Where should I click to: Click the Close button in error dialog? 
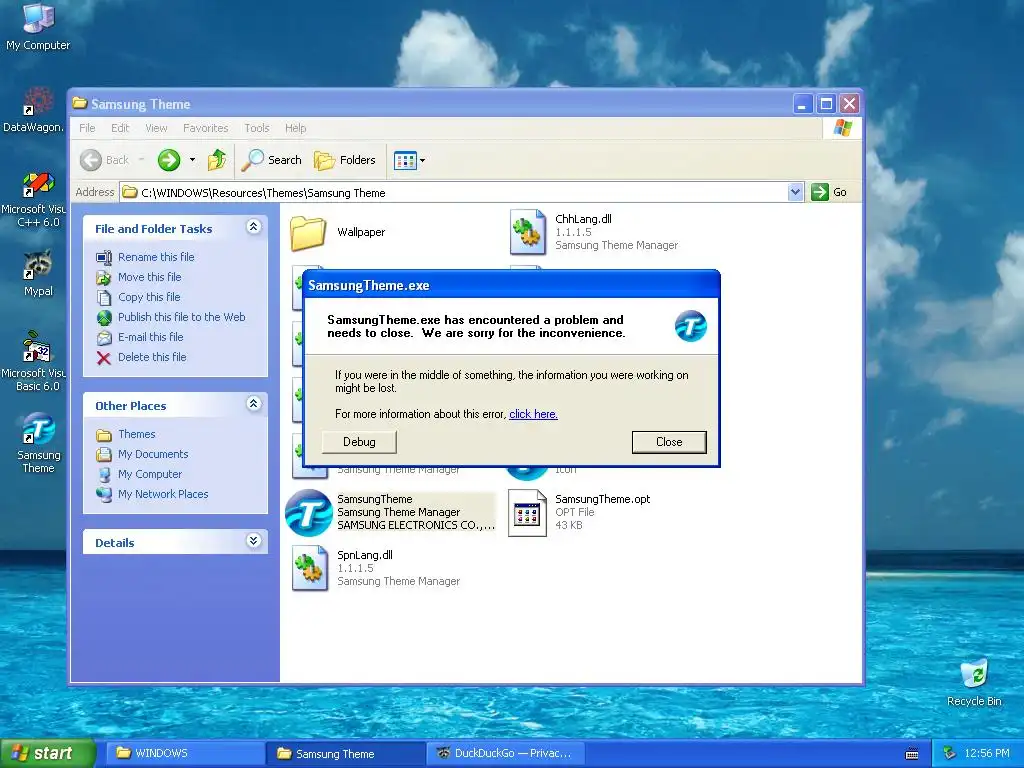pos(669,442)
